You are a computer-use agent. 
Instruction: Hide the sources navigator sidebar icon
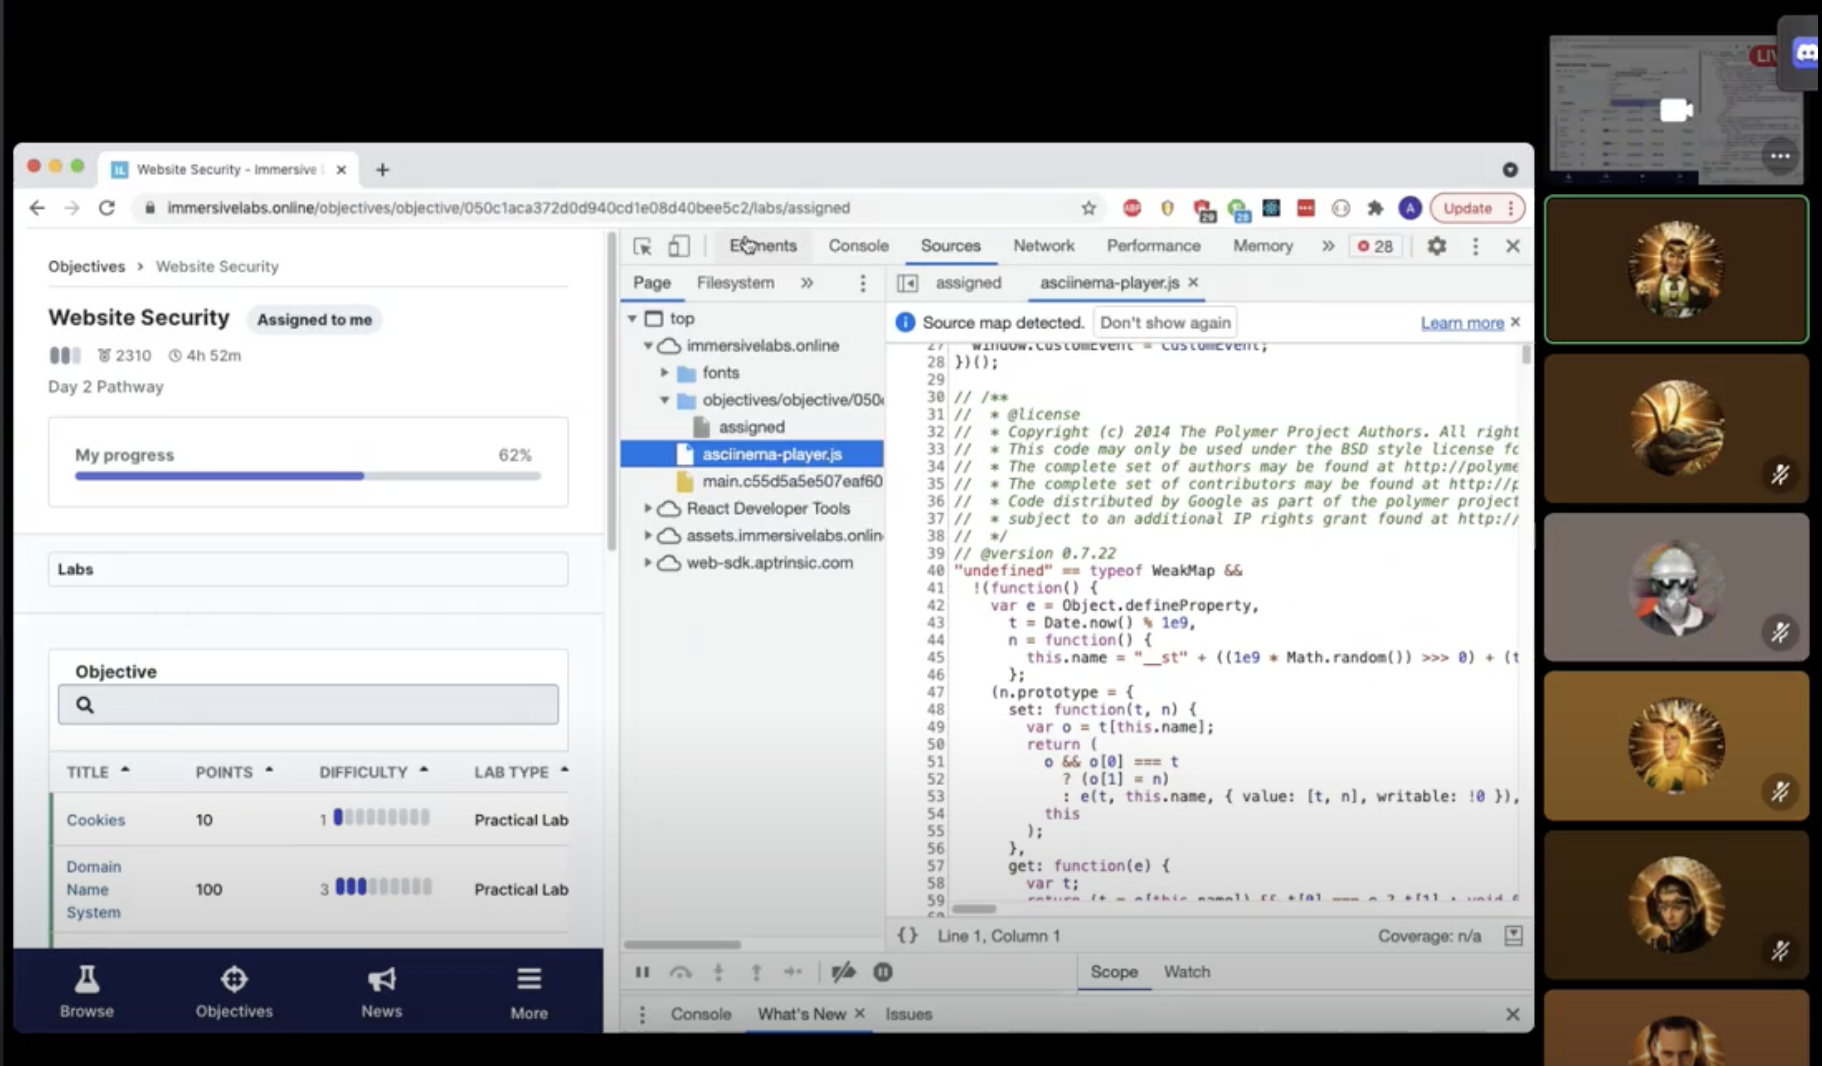(x=907, y=283)
